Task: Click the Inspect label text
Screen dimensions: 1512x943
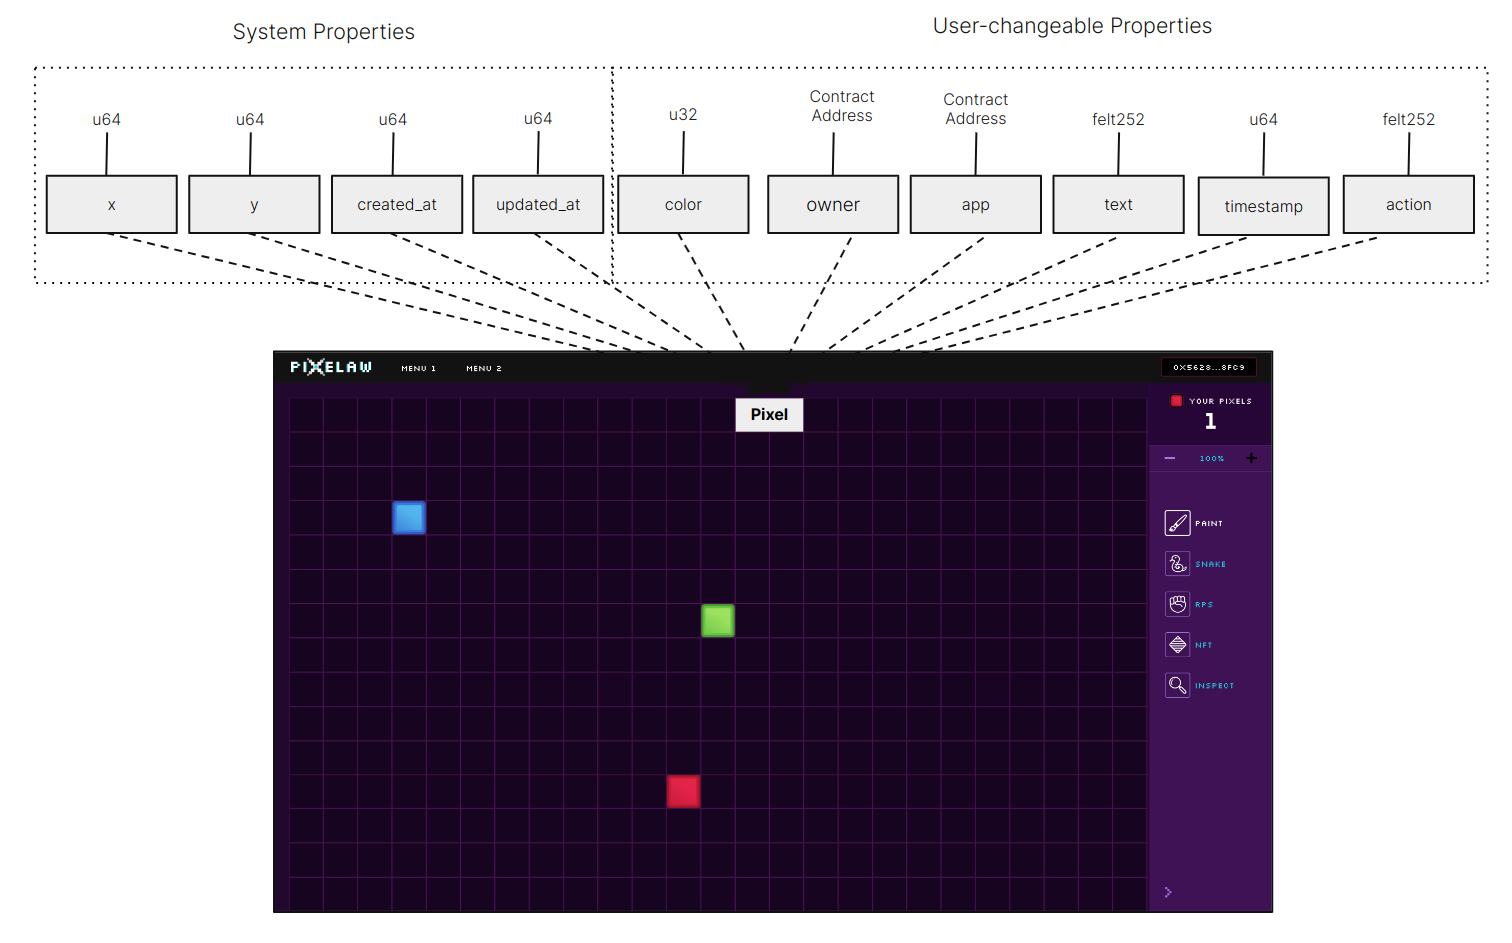Action: point(1215,685)
